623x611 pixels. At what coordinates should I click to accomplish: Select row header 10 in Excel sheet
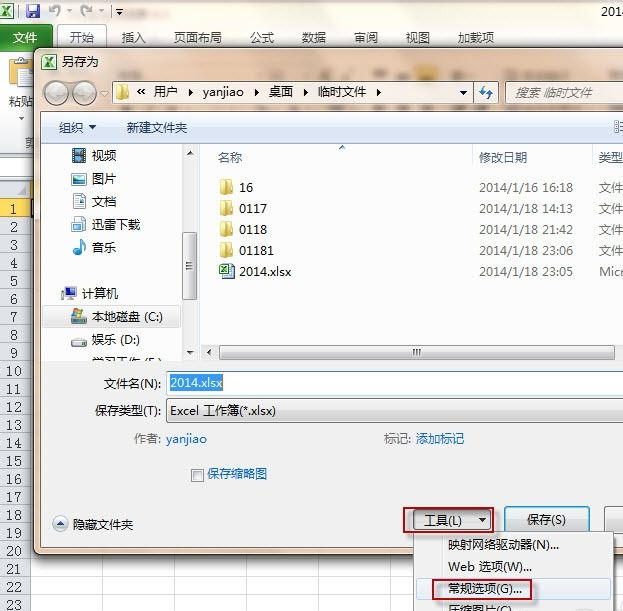pyautogui.click(x=14, y=371)
